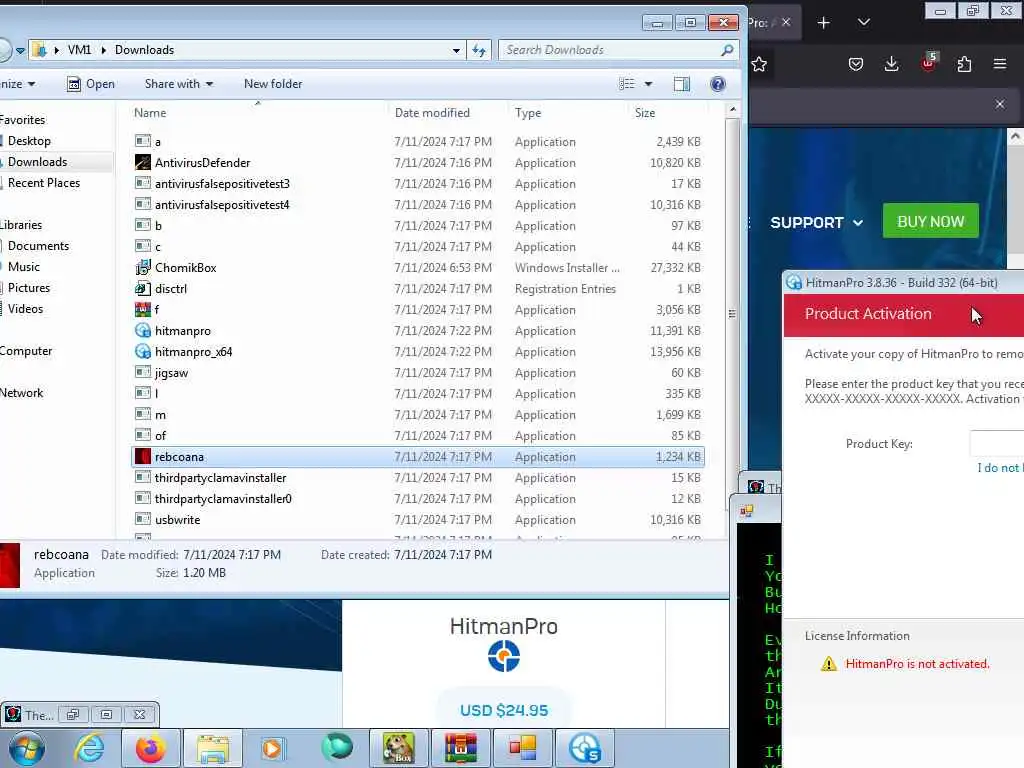Viewport: 1024px width, 768px height.
Task: Sort files by Type column
Action: click(x=528, y=113)
